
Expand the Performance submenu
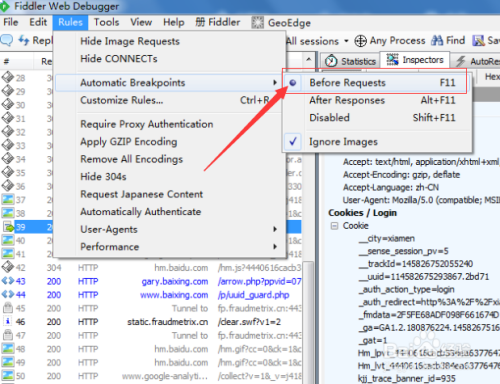tap(170, 247)
